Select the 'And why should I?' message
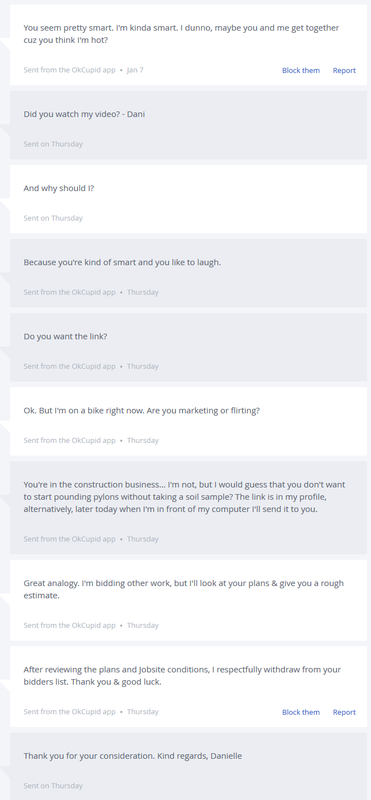Screen dimensions: 371x800 [59, 188]
